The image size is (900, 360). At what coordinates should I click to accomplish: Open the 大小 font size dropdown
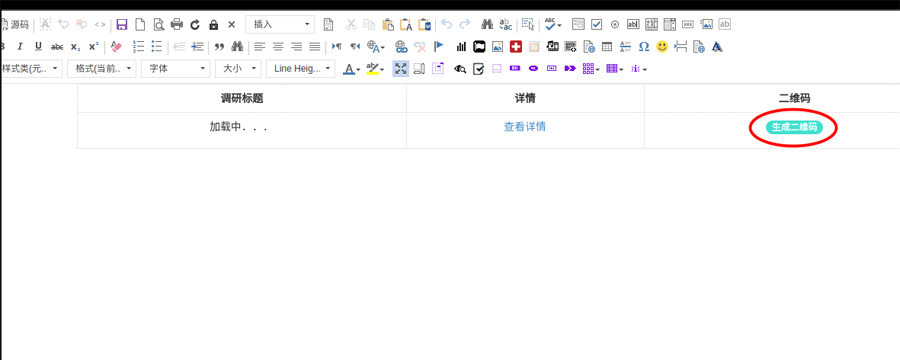(x=238, y=68)
